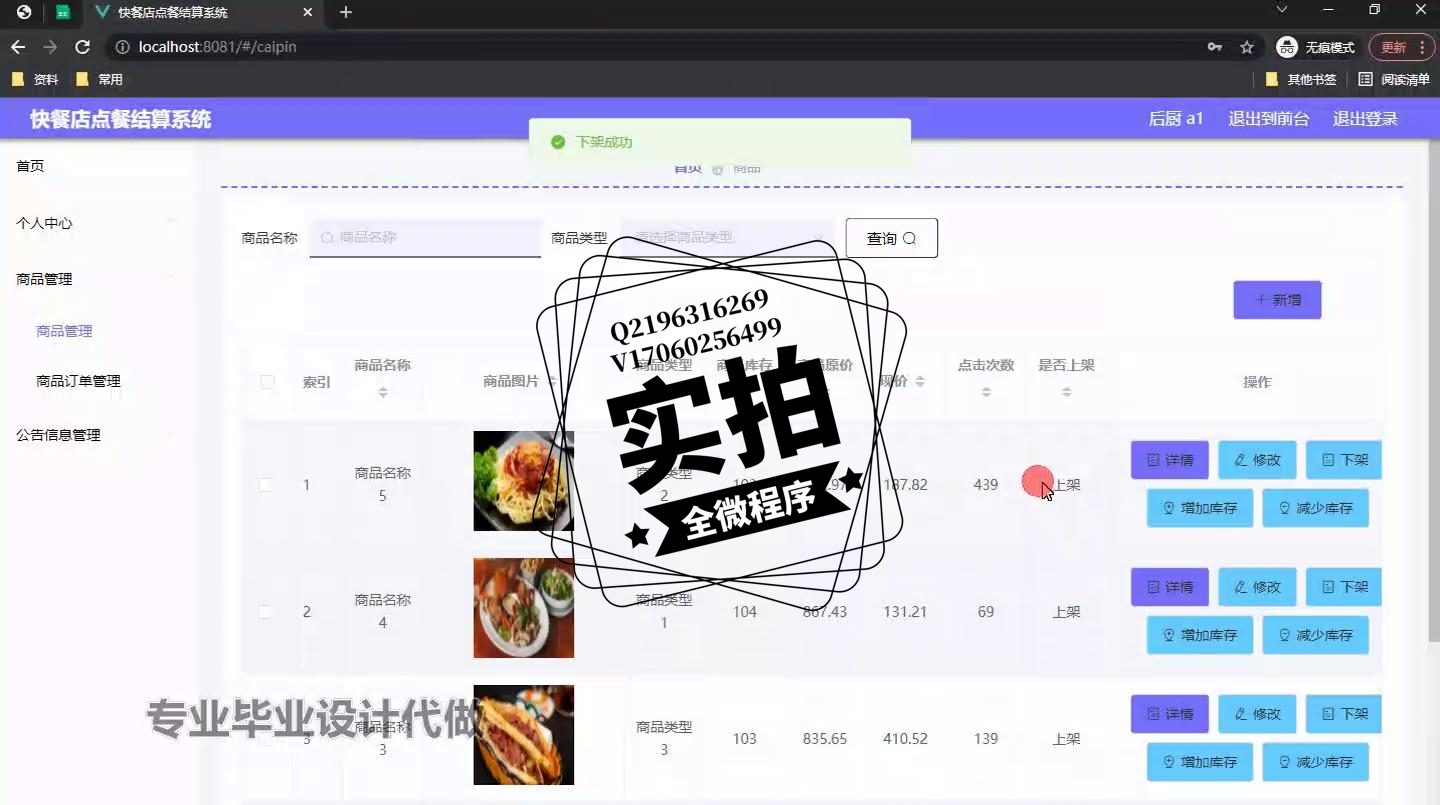The height and width of the screenshot is (805, 1440).
Task: Click 详情 for 商品名称 4
Action: click(1170, 587)
